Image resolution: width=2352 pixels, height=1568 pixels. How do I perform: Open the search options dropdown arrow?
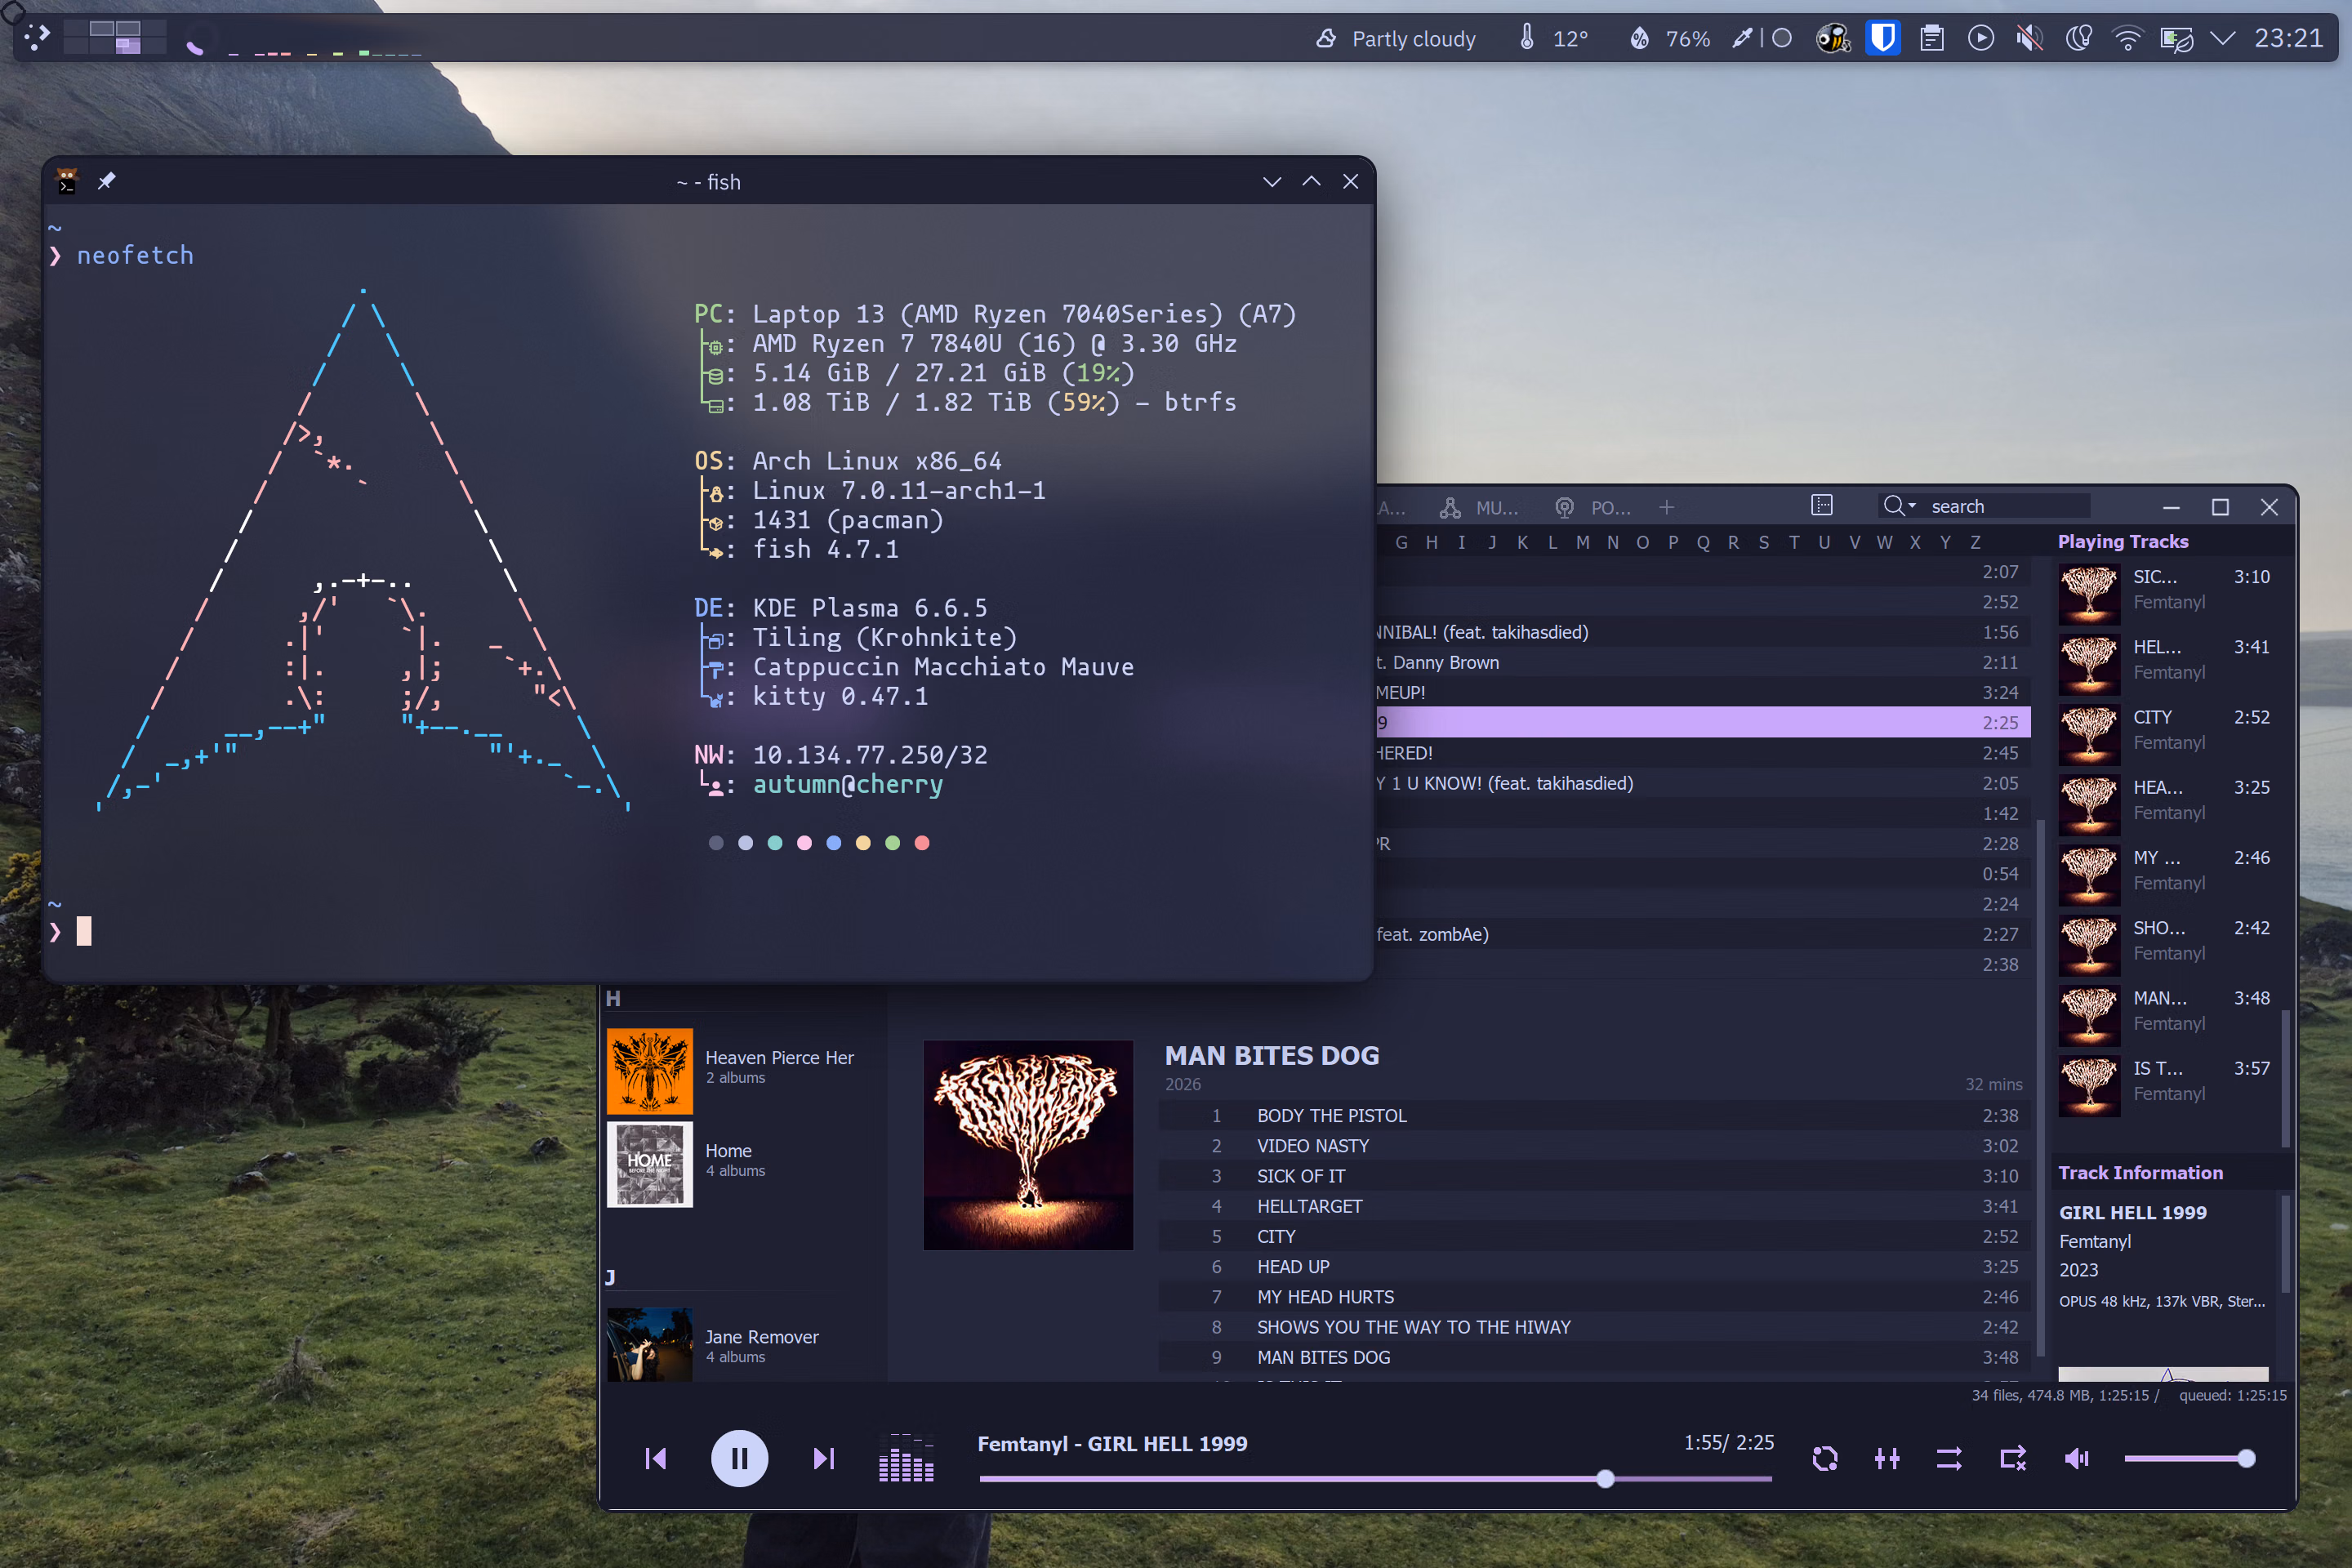[1912, 505]
